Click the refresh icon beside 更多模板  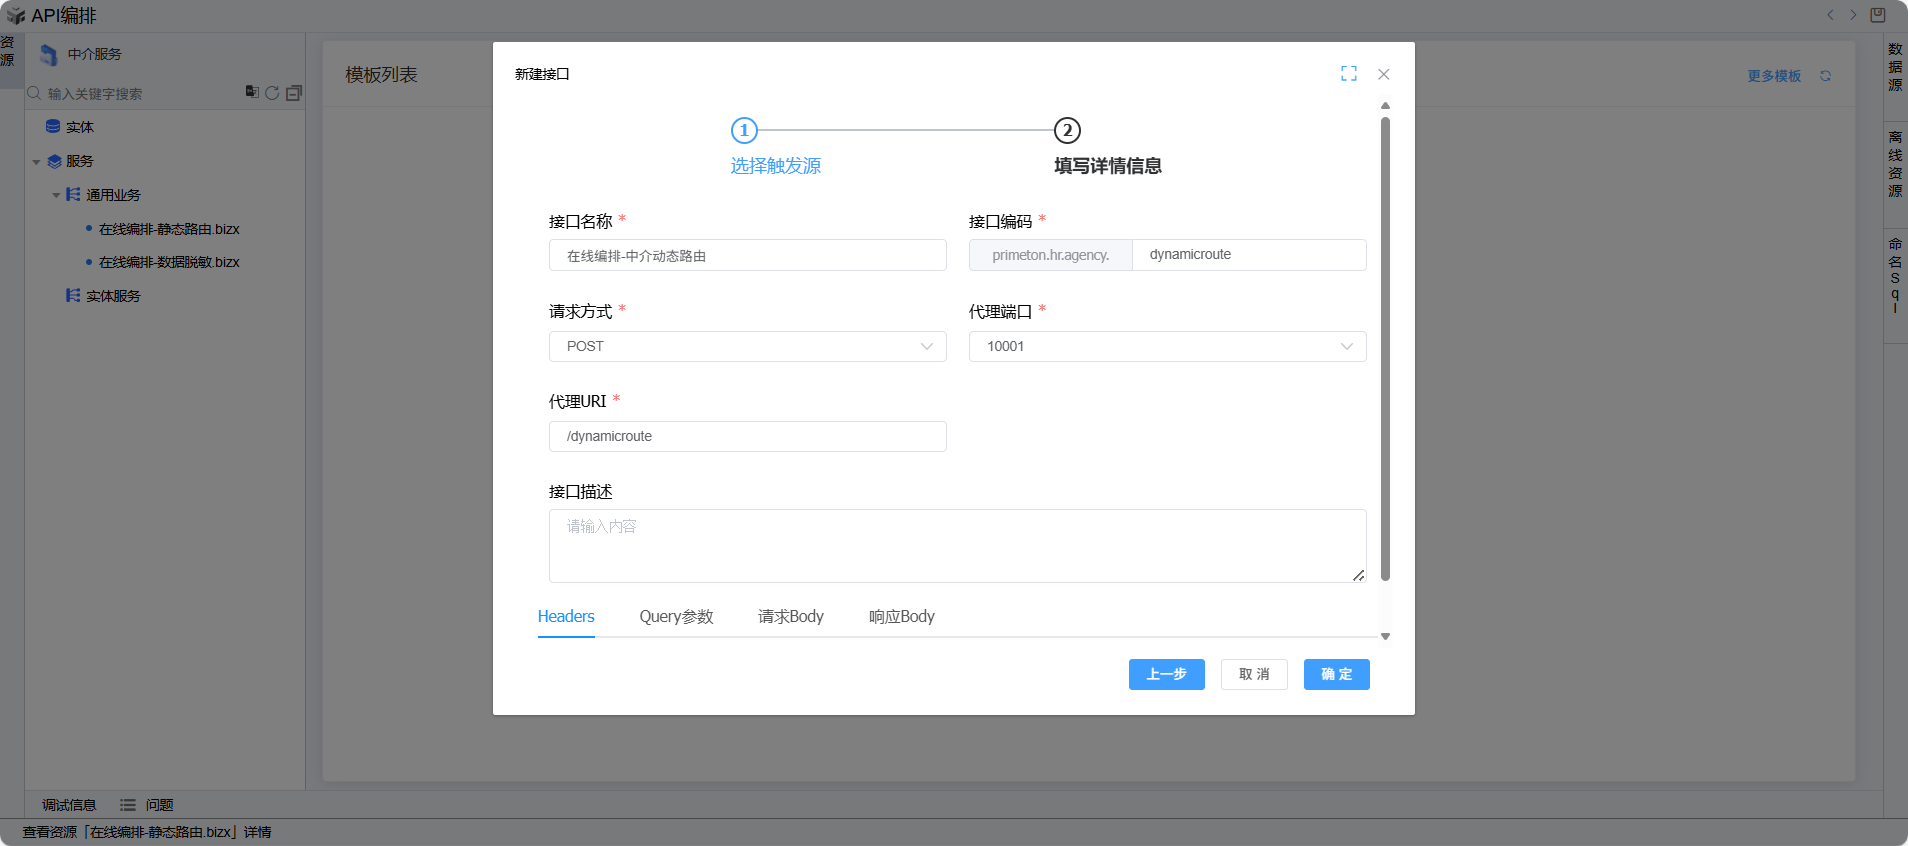point(1825,76)
